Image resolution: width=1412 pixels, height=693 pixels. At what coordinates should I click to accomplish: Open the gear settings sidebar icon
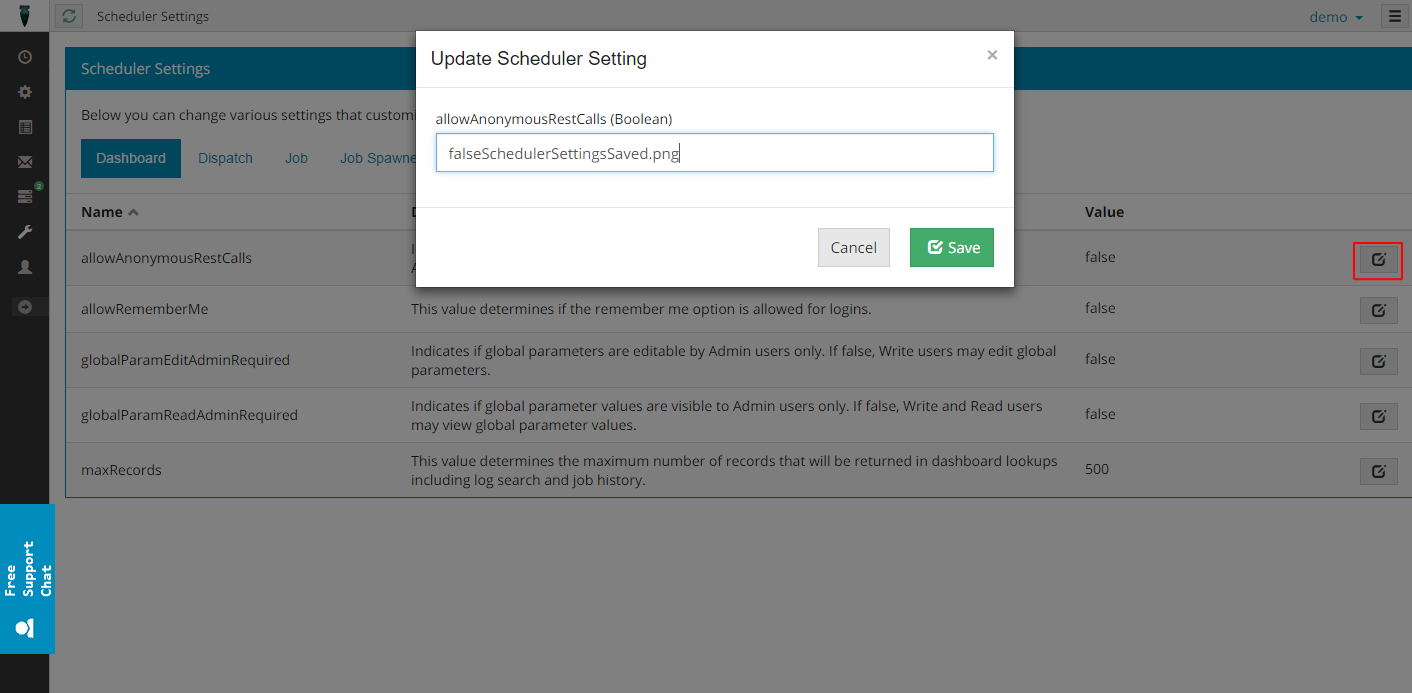click(25, 92)
